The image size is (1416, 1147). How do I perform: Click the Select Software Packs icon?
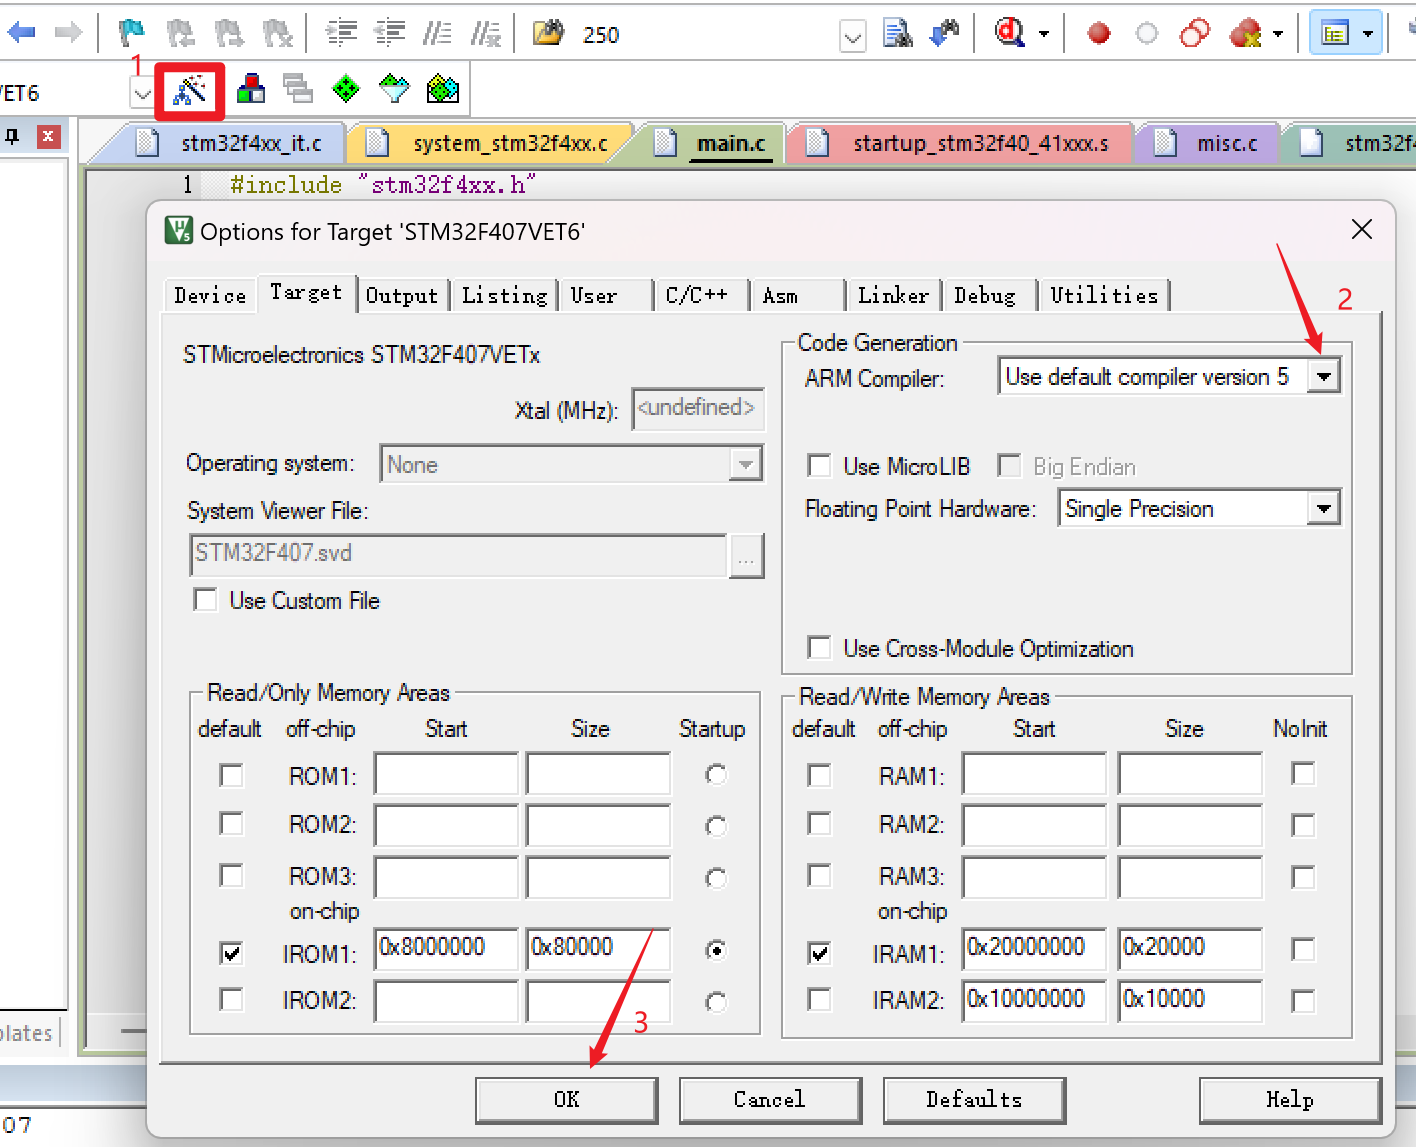click(x=394, y=90)
